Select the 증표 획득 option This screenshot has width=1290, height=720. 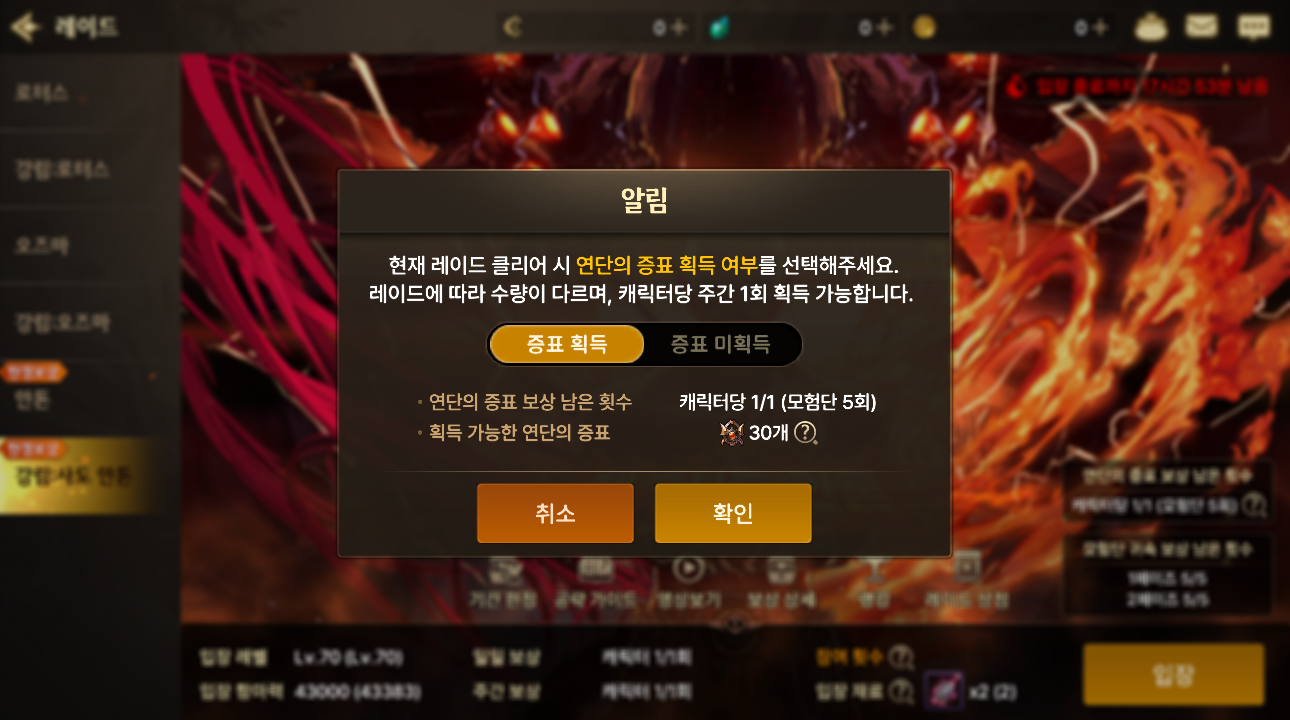[567, 344]
